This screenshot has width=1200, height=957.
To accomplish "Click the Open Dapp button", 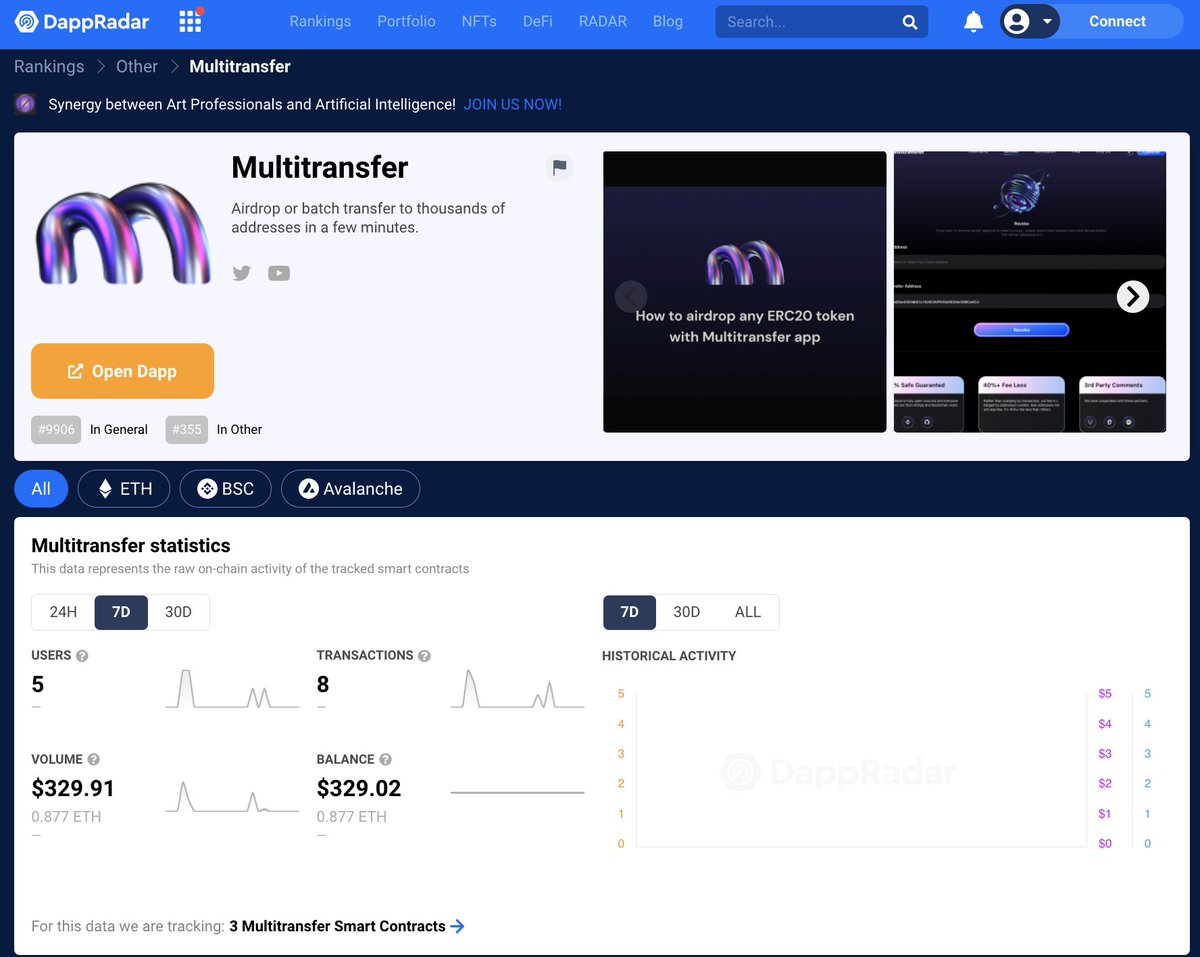I will pos(123,371).
